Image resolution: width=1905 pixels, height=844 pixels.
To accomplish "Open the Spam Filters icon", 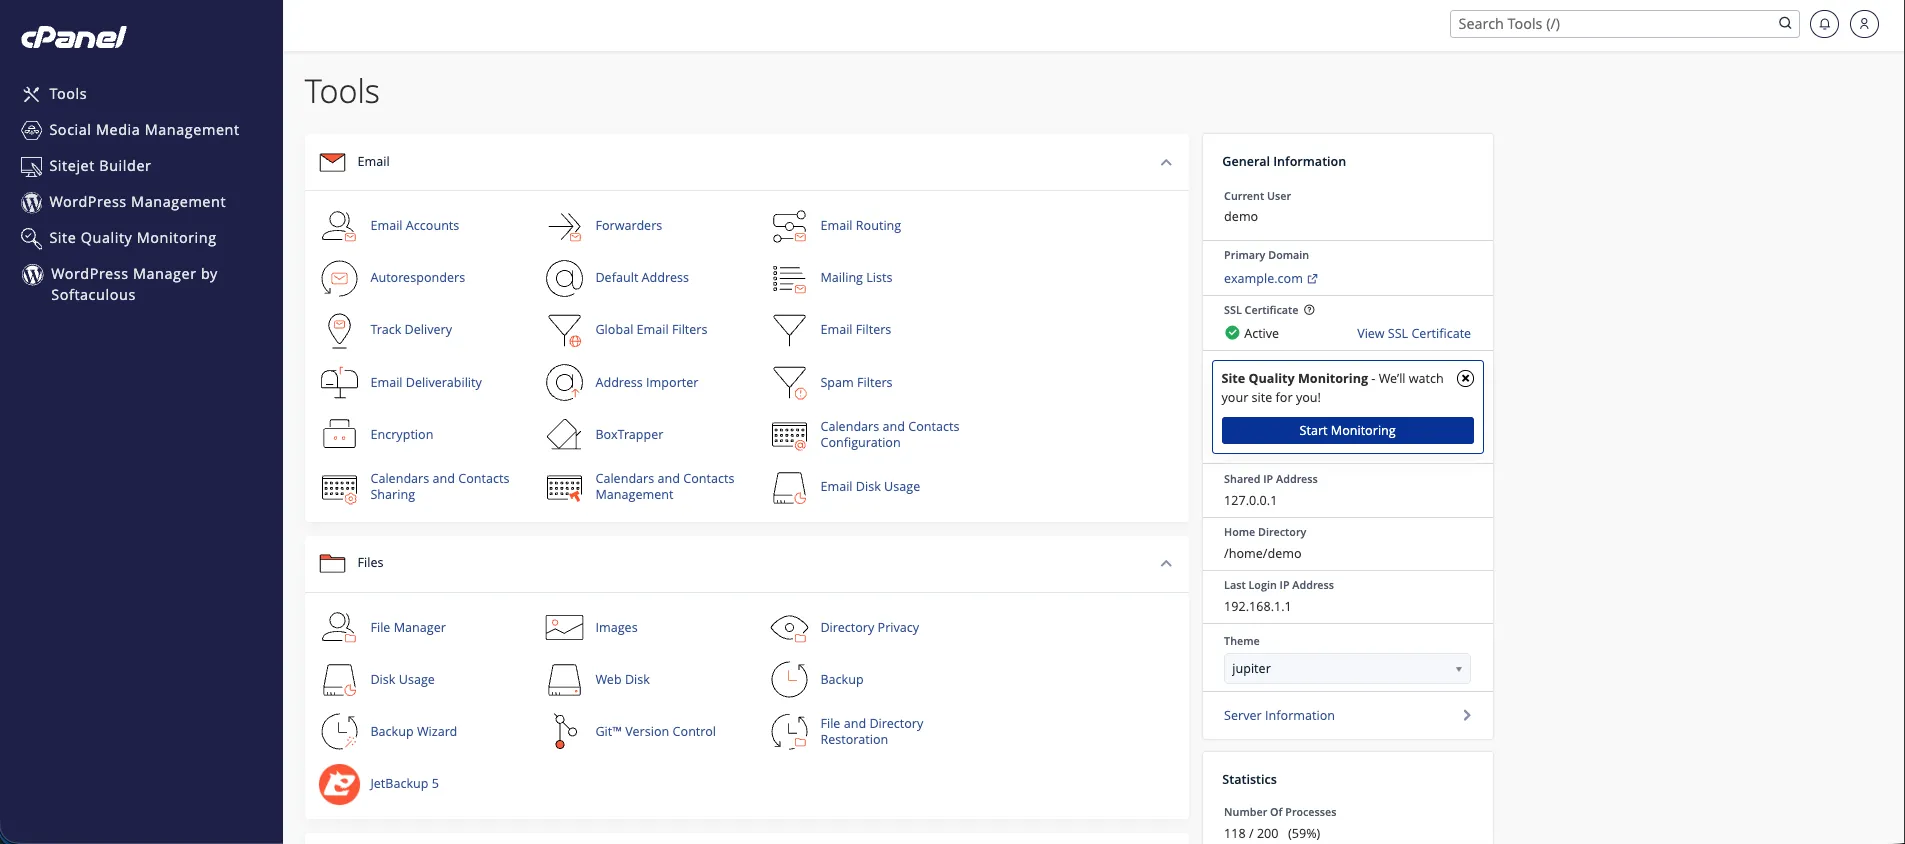I will pyautogui.click(x=789, y=382).
